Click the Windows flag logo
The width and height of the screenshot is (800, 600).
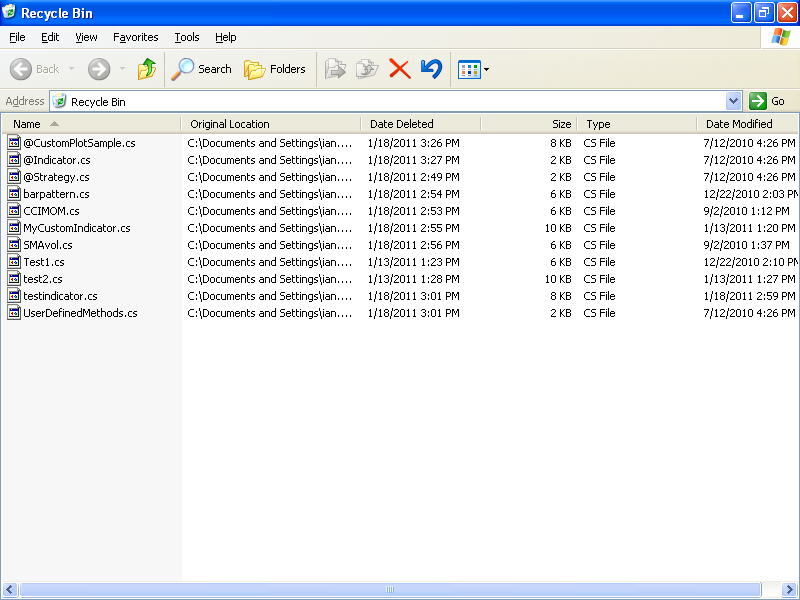pyautogui.click(x=780, y=37)
